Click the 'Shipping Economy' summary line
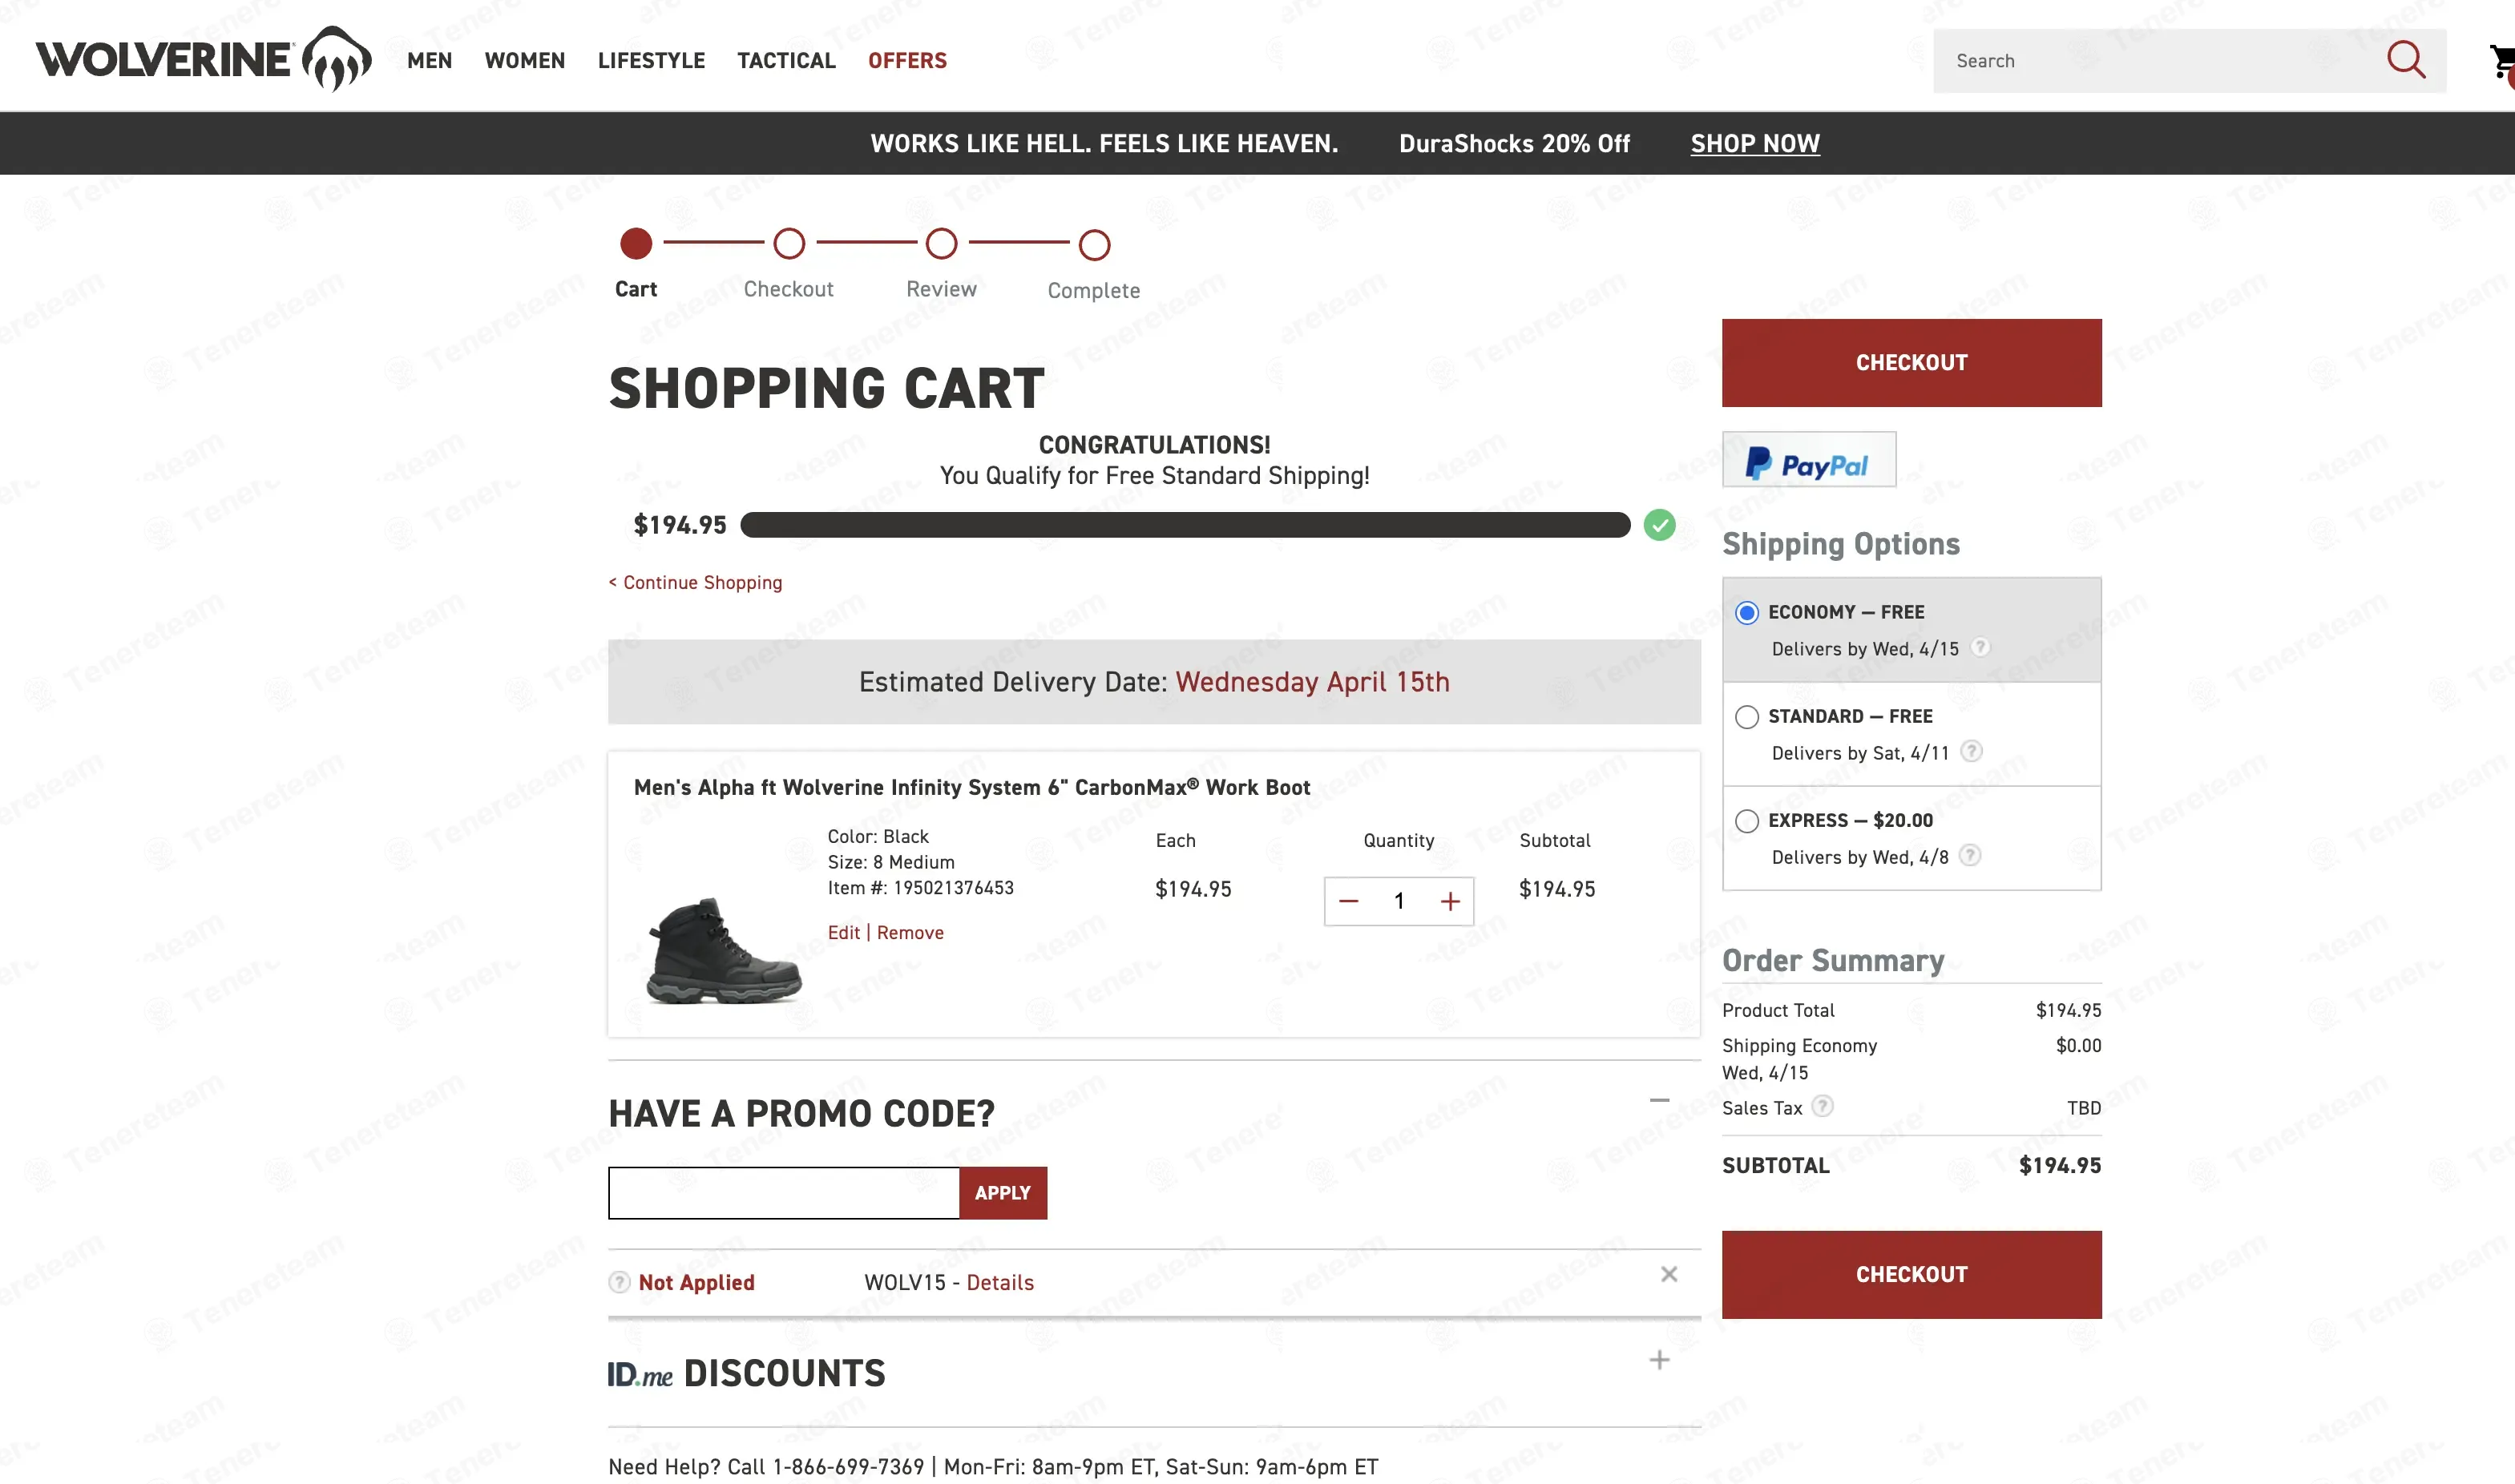 [1799, 1045]
